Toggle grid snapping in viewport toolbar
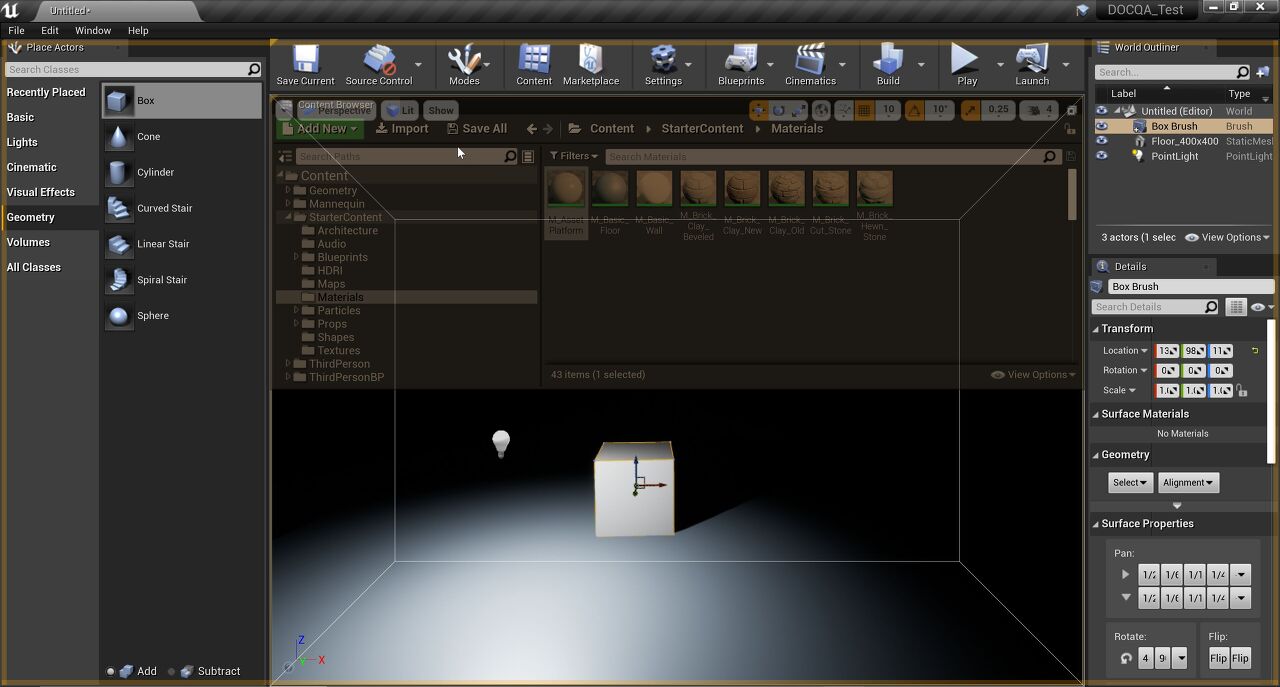 866,110
